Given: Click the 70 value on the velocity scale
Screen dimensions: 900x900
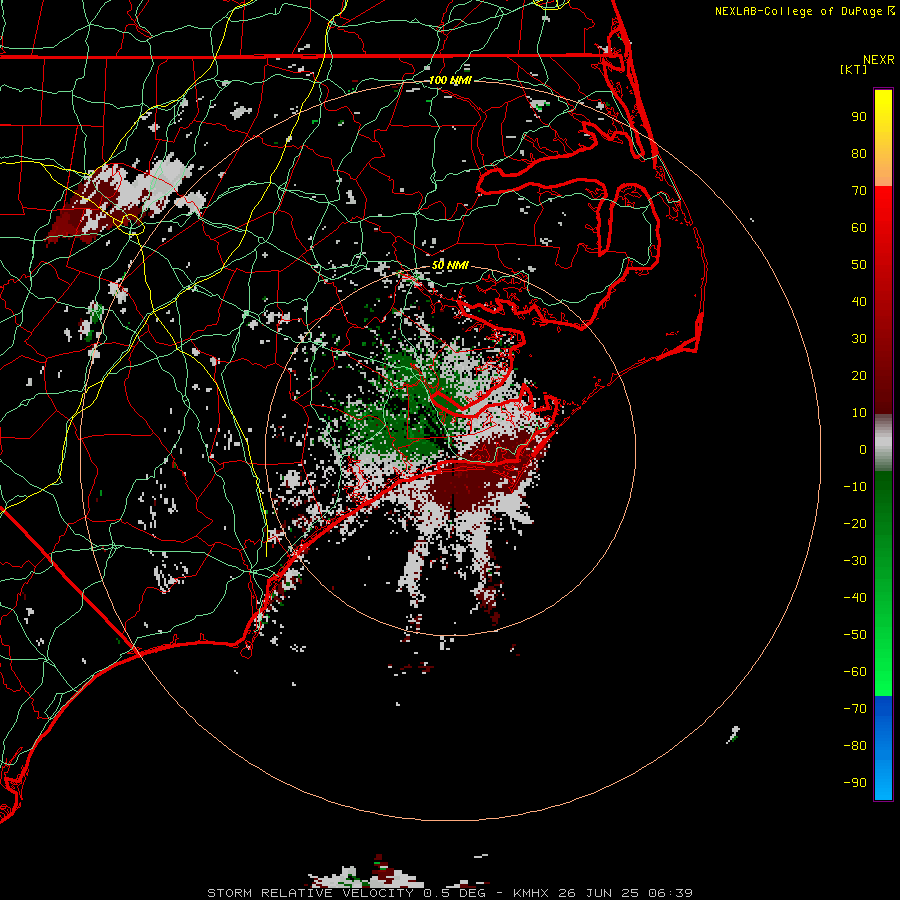Looking at the screenshot, I should [x=859, y=191].
